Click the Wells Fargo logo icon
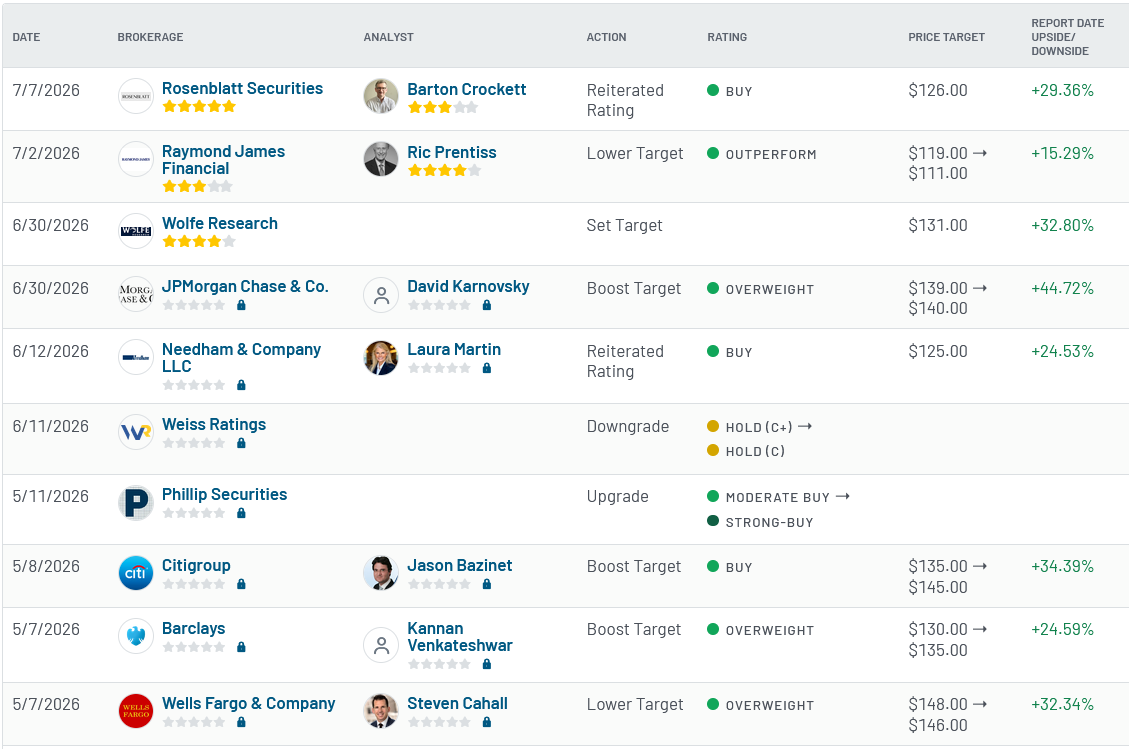Screen dimensions: 1129x749 click(135, 711)
